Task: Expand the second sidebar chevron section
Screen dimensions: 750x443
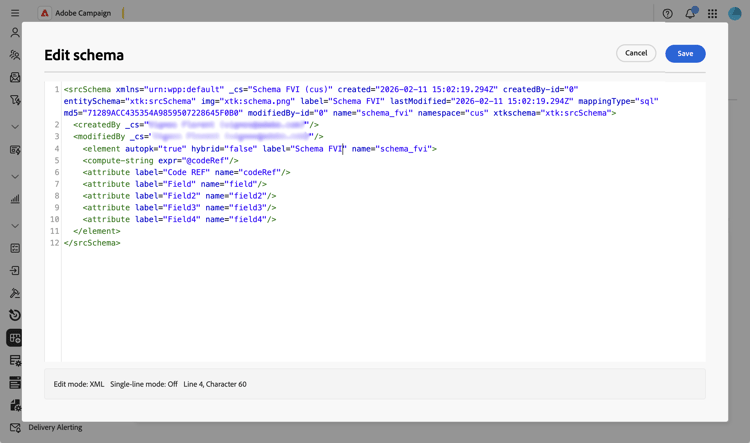Action: click(15, 177)
